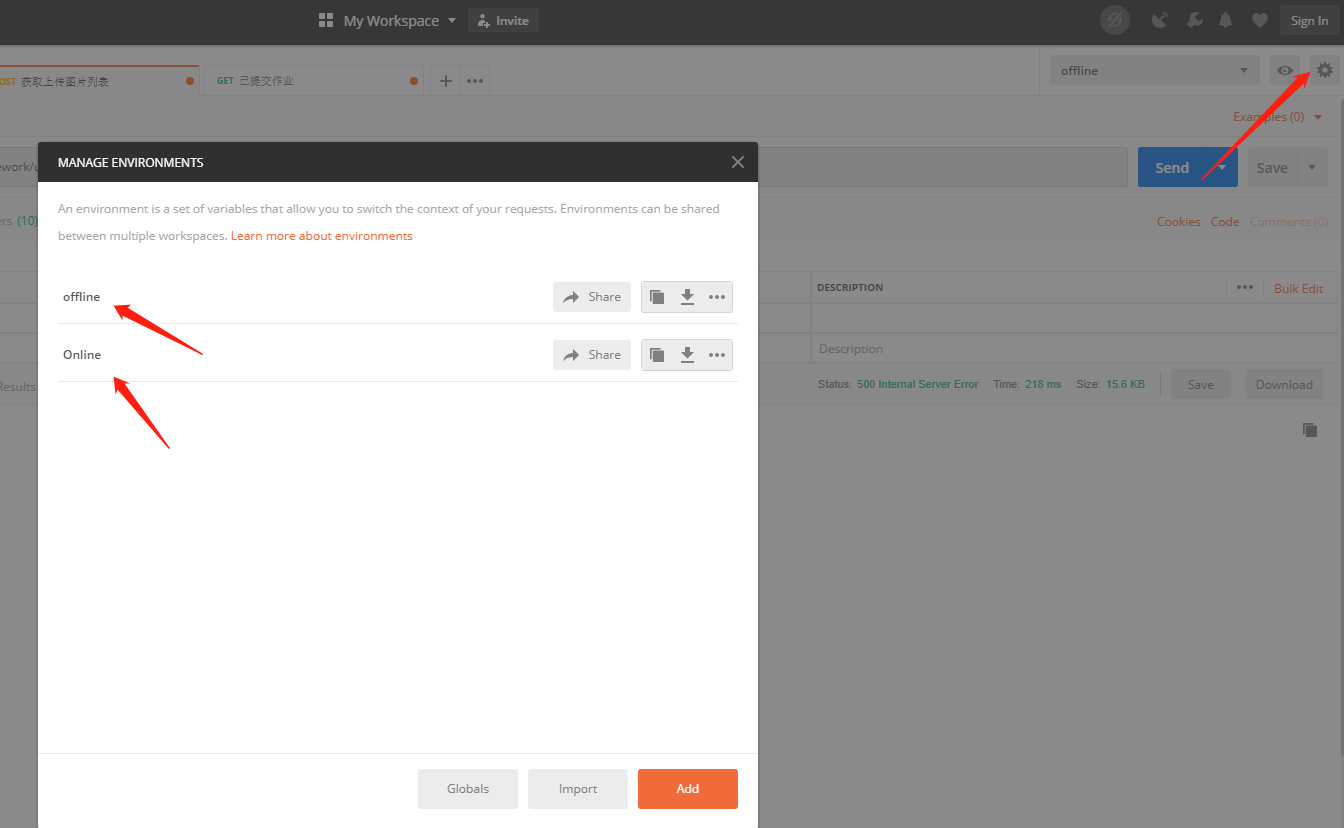The height and width of the screenshot is (828, 1344).
Task: Open Learn more about environments link
Action: (x=321, y=236)
